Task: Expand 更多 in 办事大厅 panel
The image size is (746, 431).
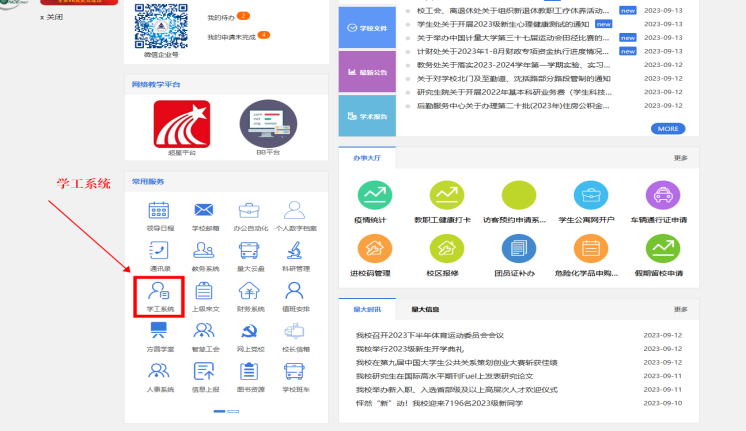Action: click(680, 158)
